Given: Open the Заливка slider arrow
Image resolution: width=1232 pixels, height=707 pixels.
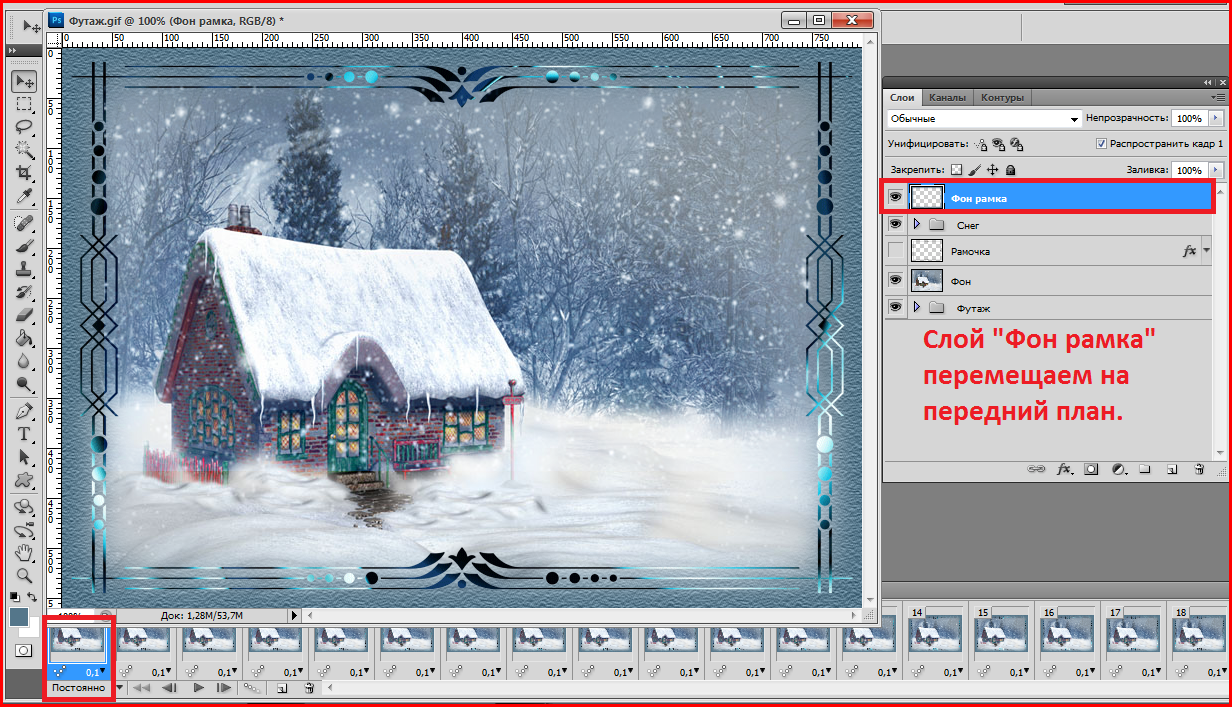Looking at the screenshot, I should [1214, 170].
